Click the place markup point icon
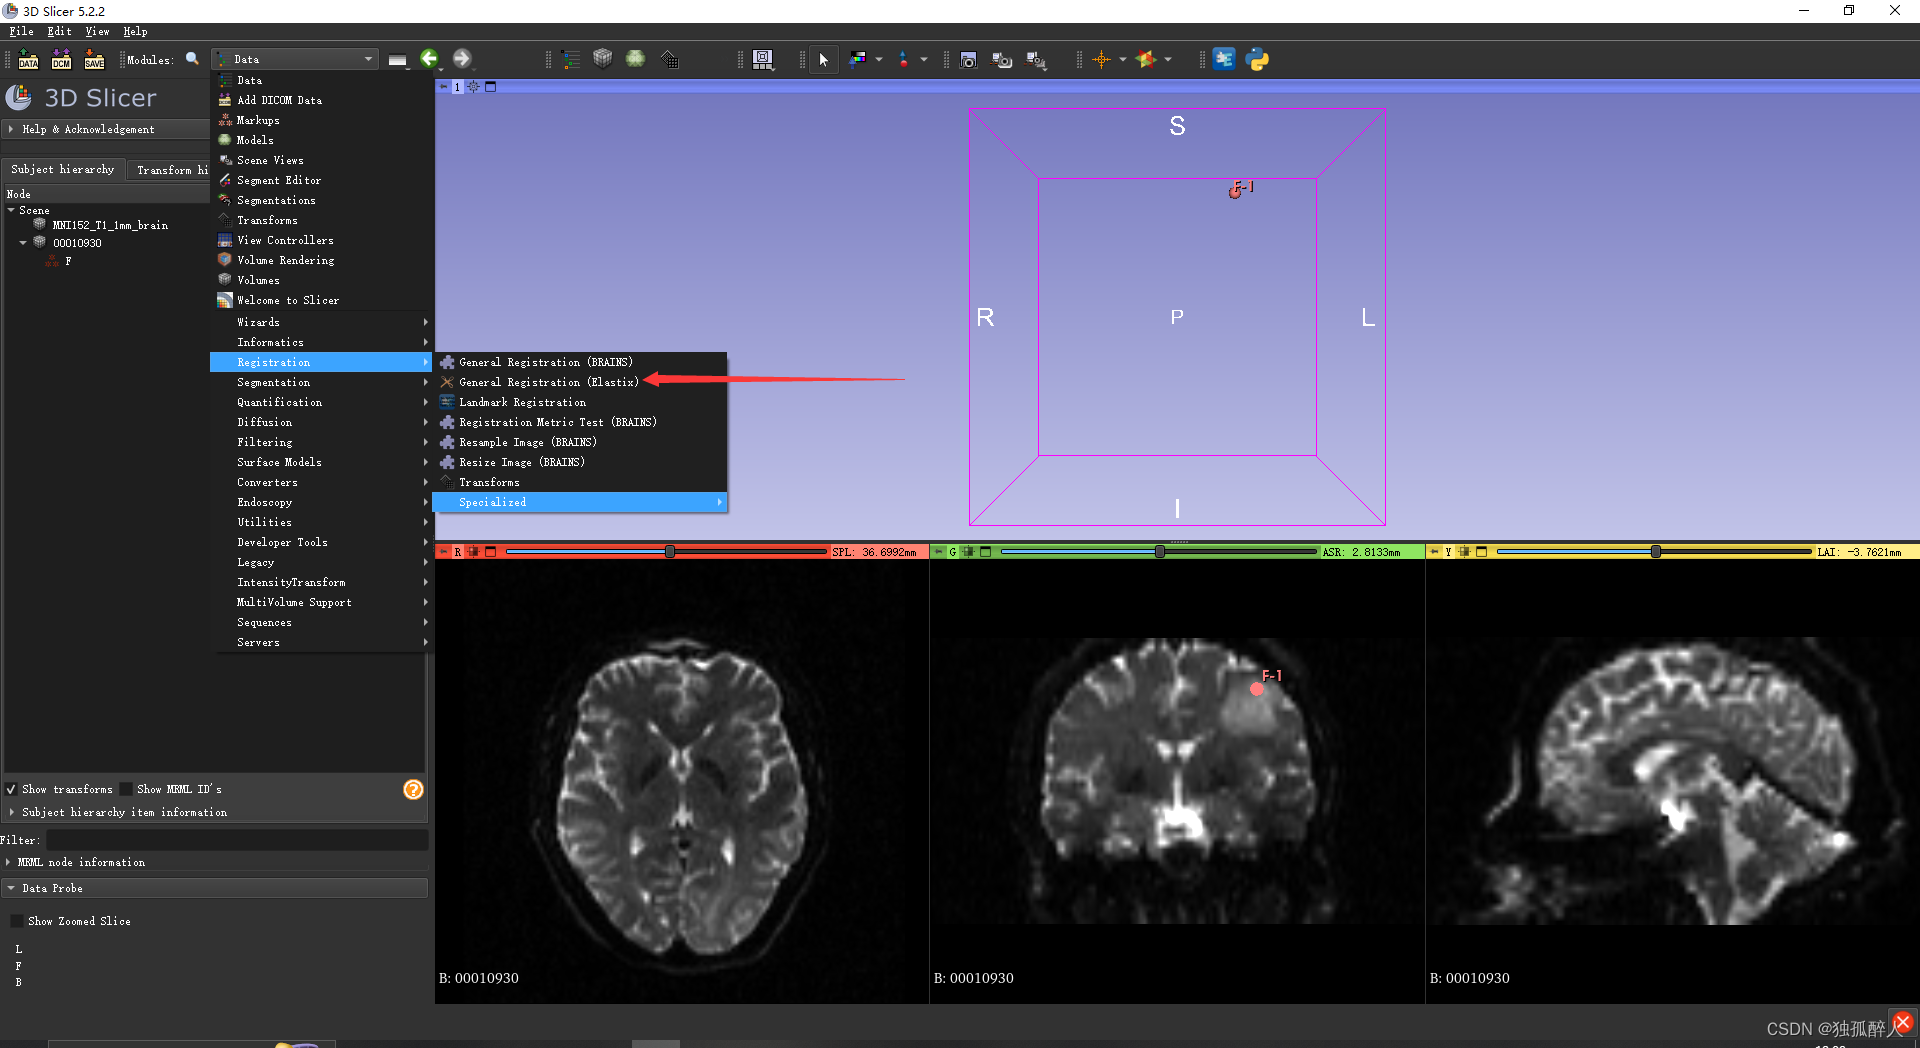Viewport: 1920px width, 1048px height. tap(903, 59)
